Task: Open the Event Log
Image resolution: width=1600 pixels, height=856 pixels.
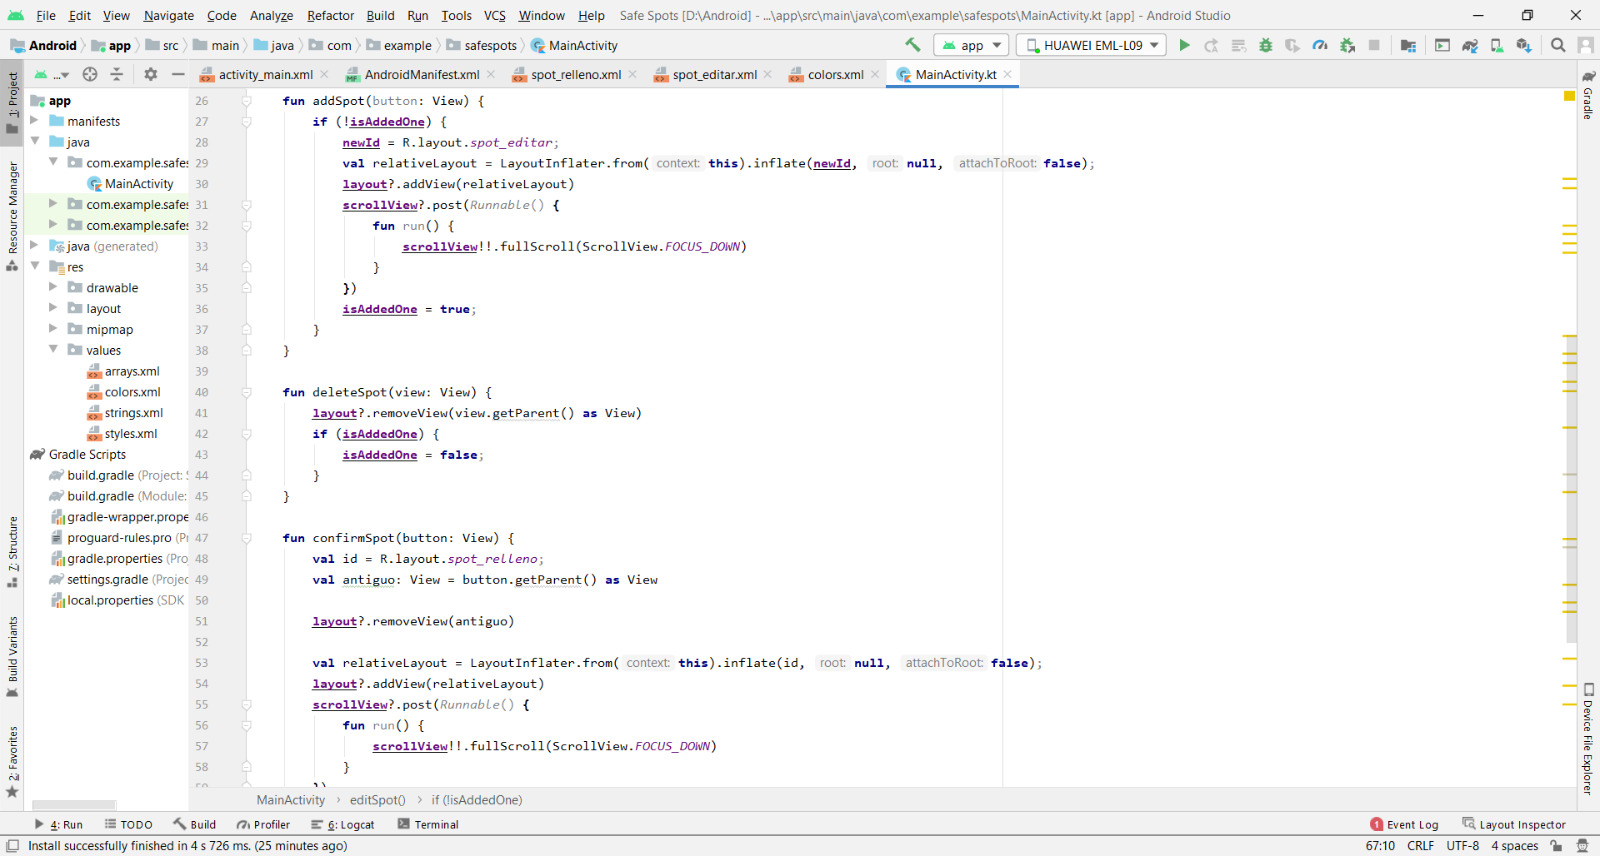Action: click(1404, 824)
